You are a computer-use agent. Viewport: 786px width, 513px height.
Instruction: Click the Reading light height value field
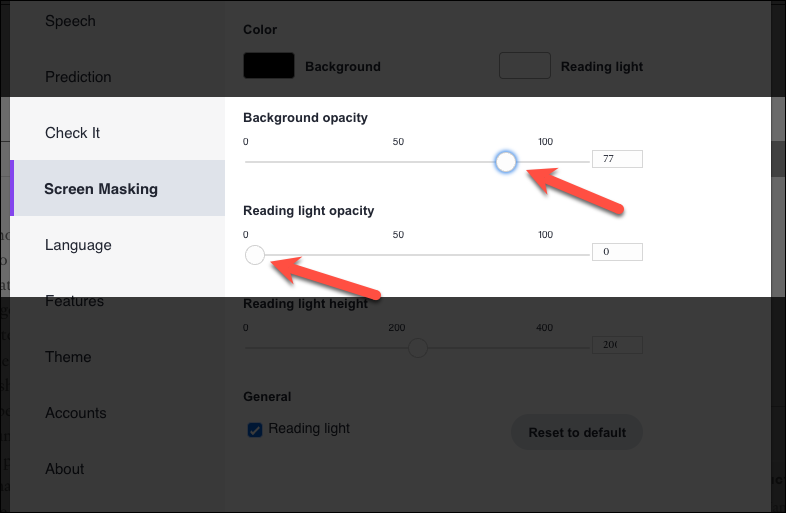[617, 345]
